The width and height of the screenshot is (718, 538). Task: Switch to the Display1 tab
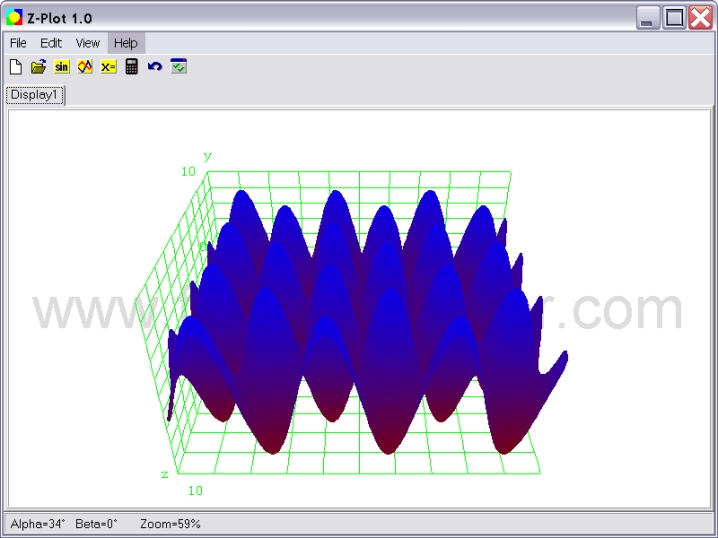click(35, 95)
